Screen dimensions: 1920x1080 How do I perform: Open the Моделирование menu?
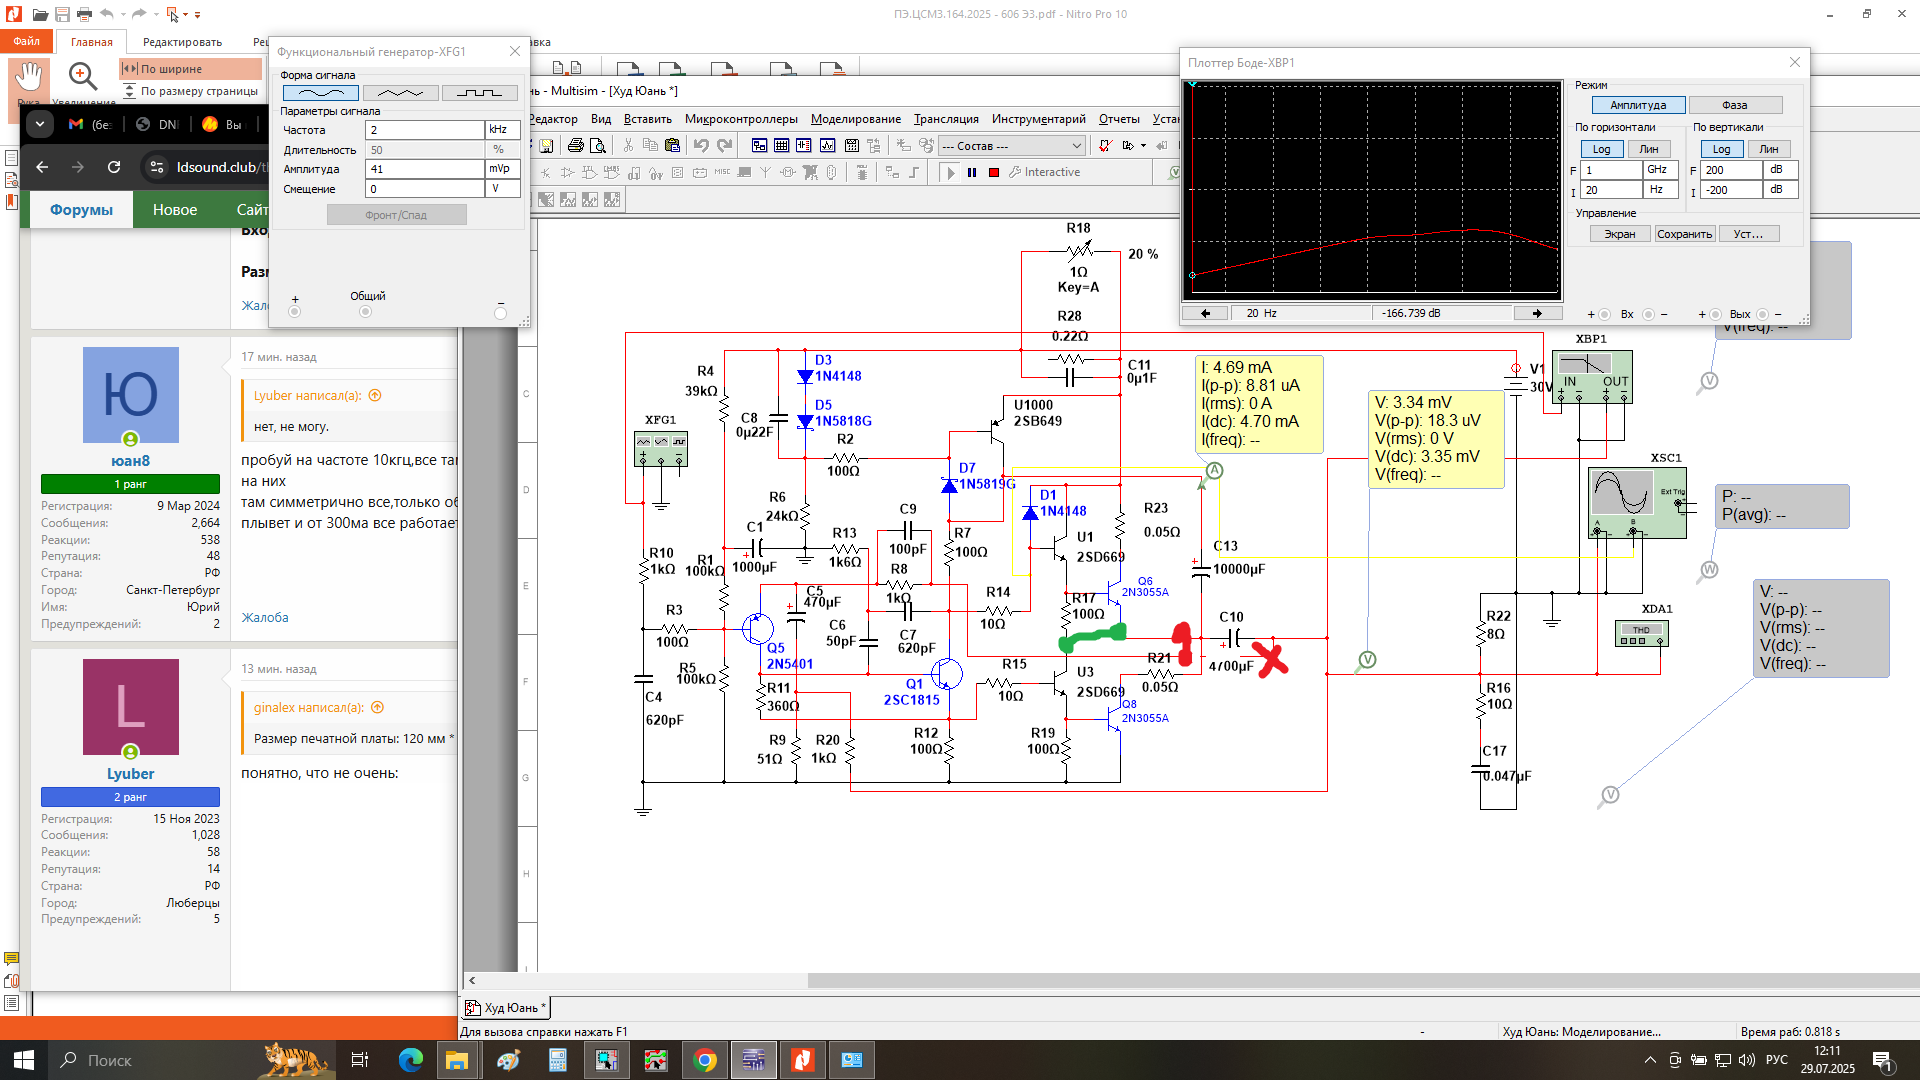[855, 119]
